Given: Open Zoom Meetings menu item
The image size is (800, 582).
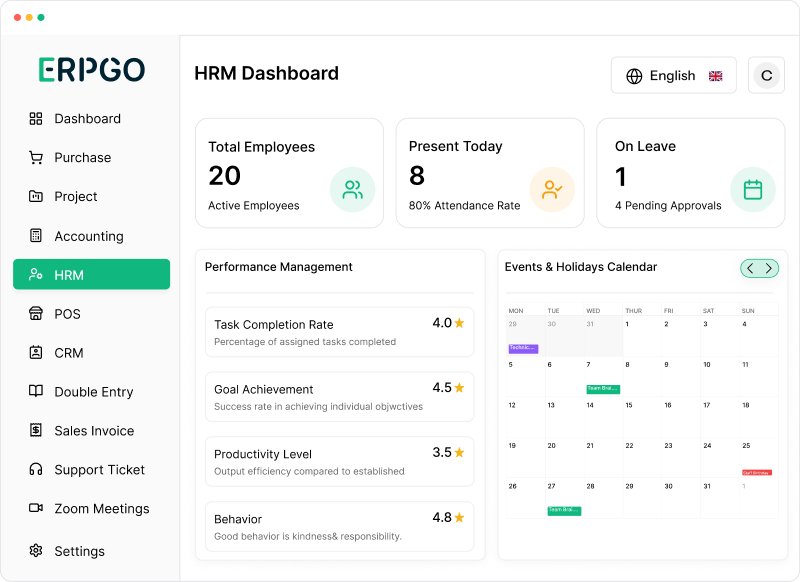Looking at the screenshot, I should coord(91,508).
